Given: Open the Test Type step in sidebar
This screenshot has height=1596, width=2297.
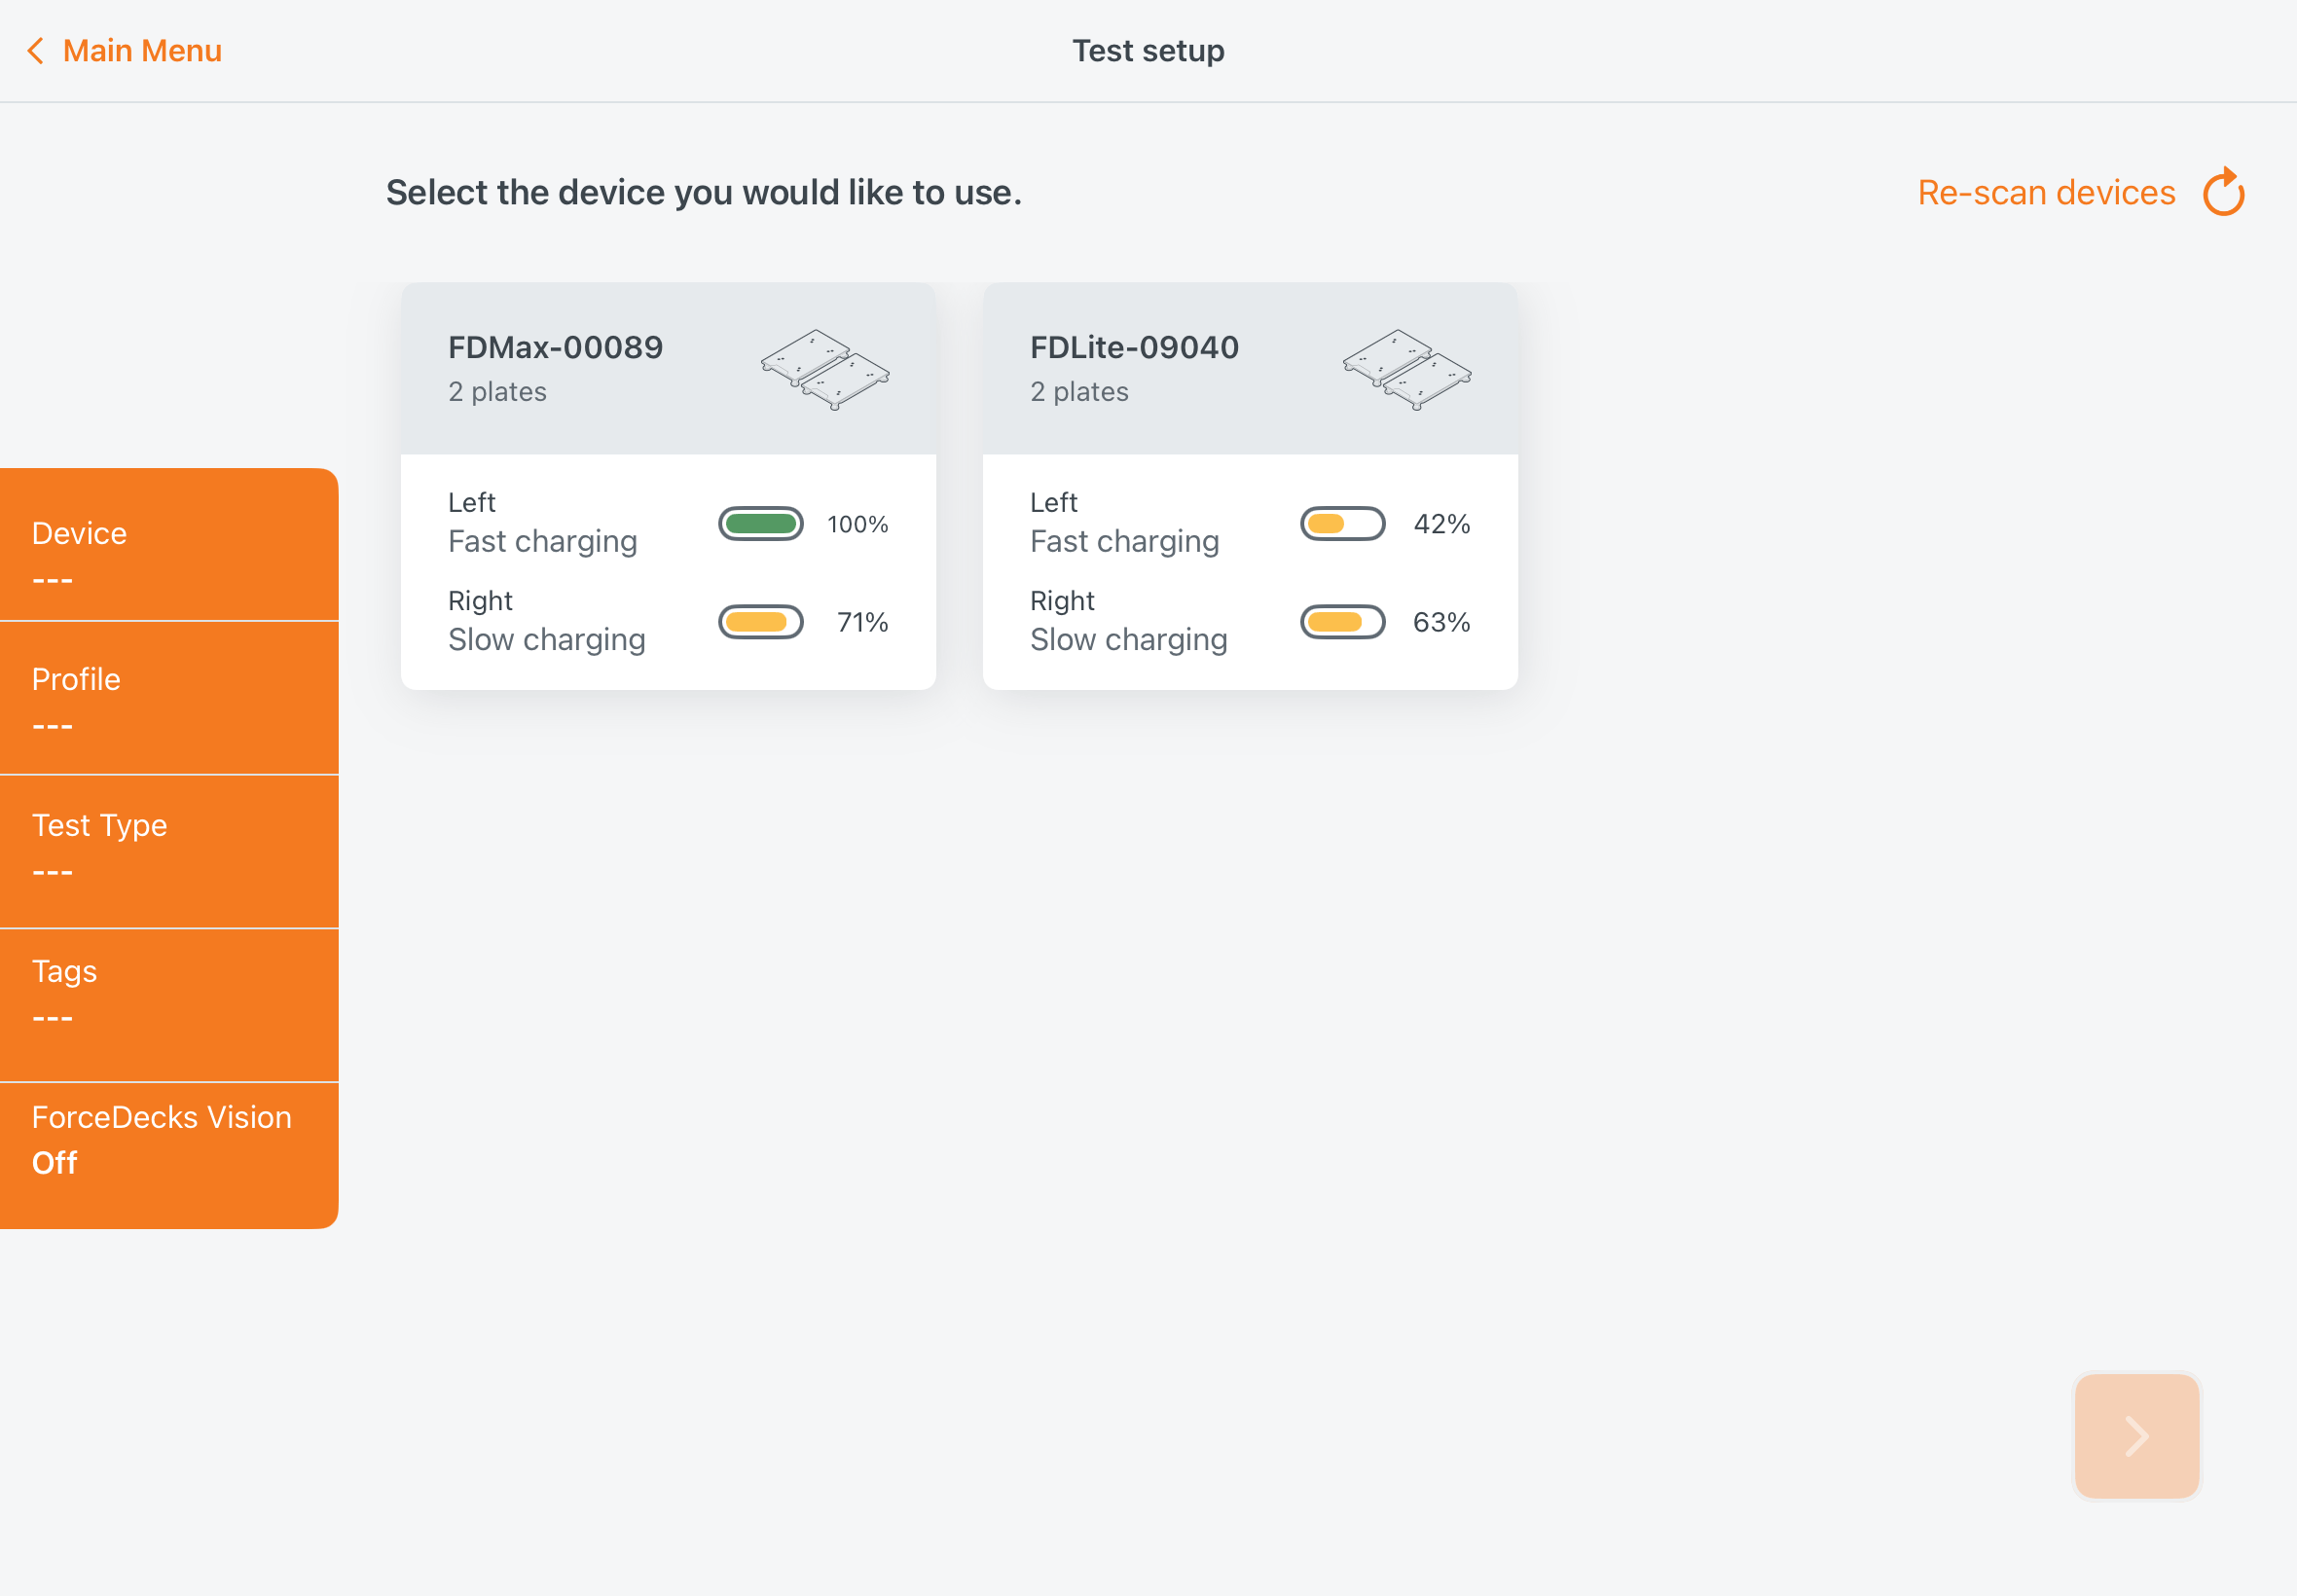Looking at the screenshot, I should click(169, 852).
